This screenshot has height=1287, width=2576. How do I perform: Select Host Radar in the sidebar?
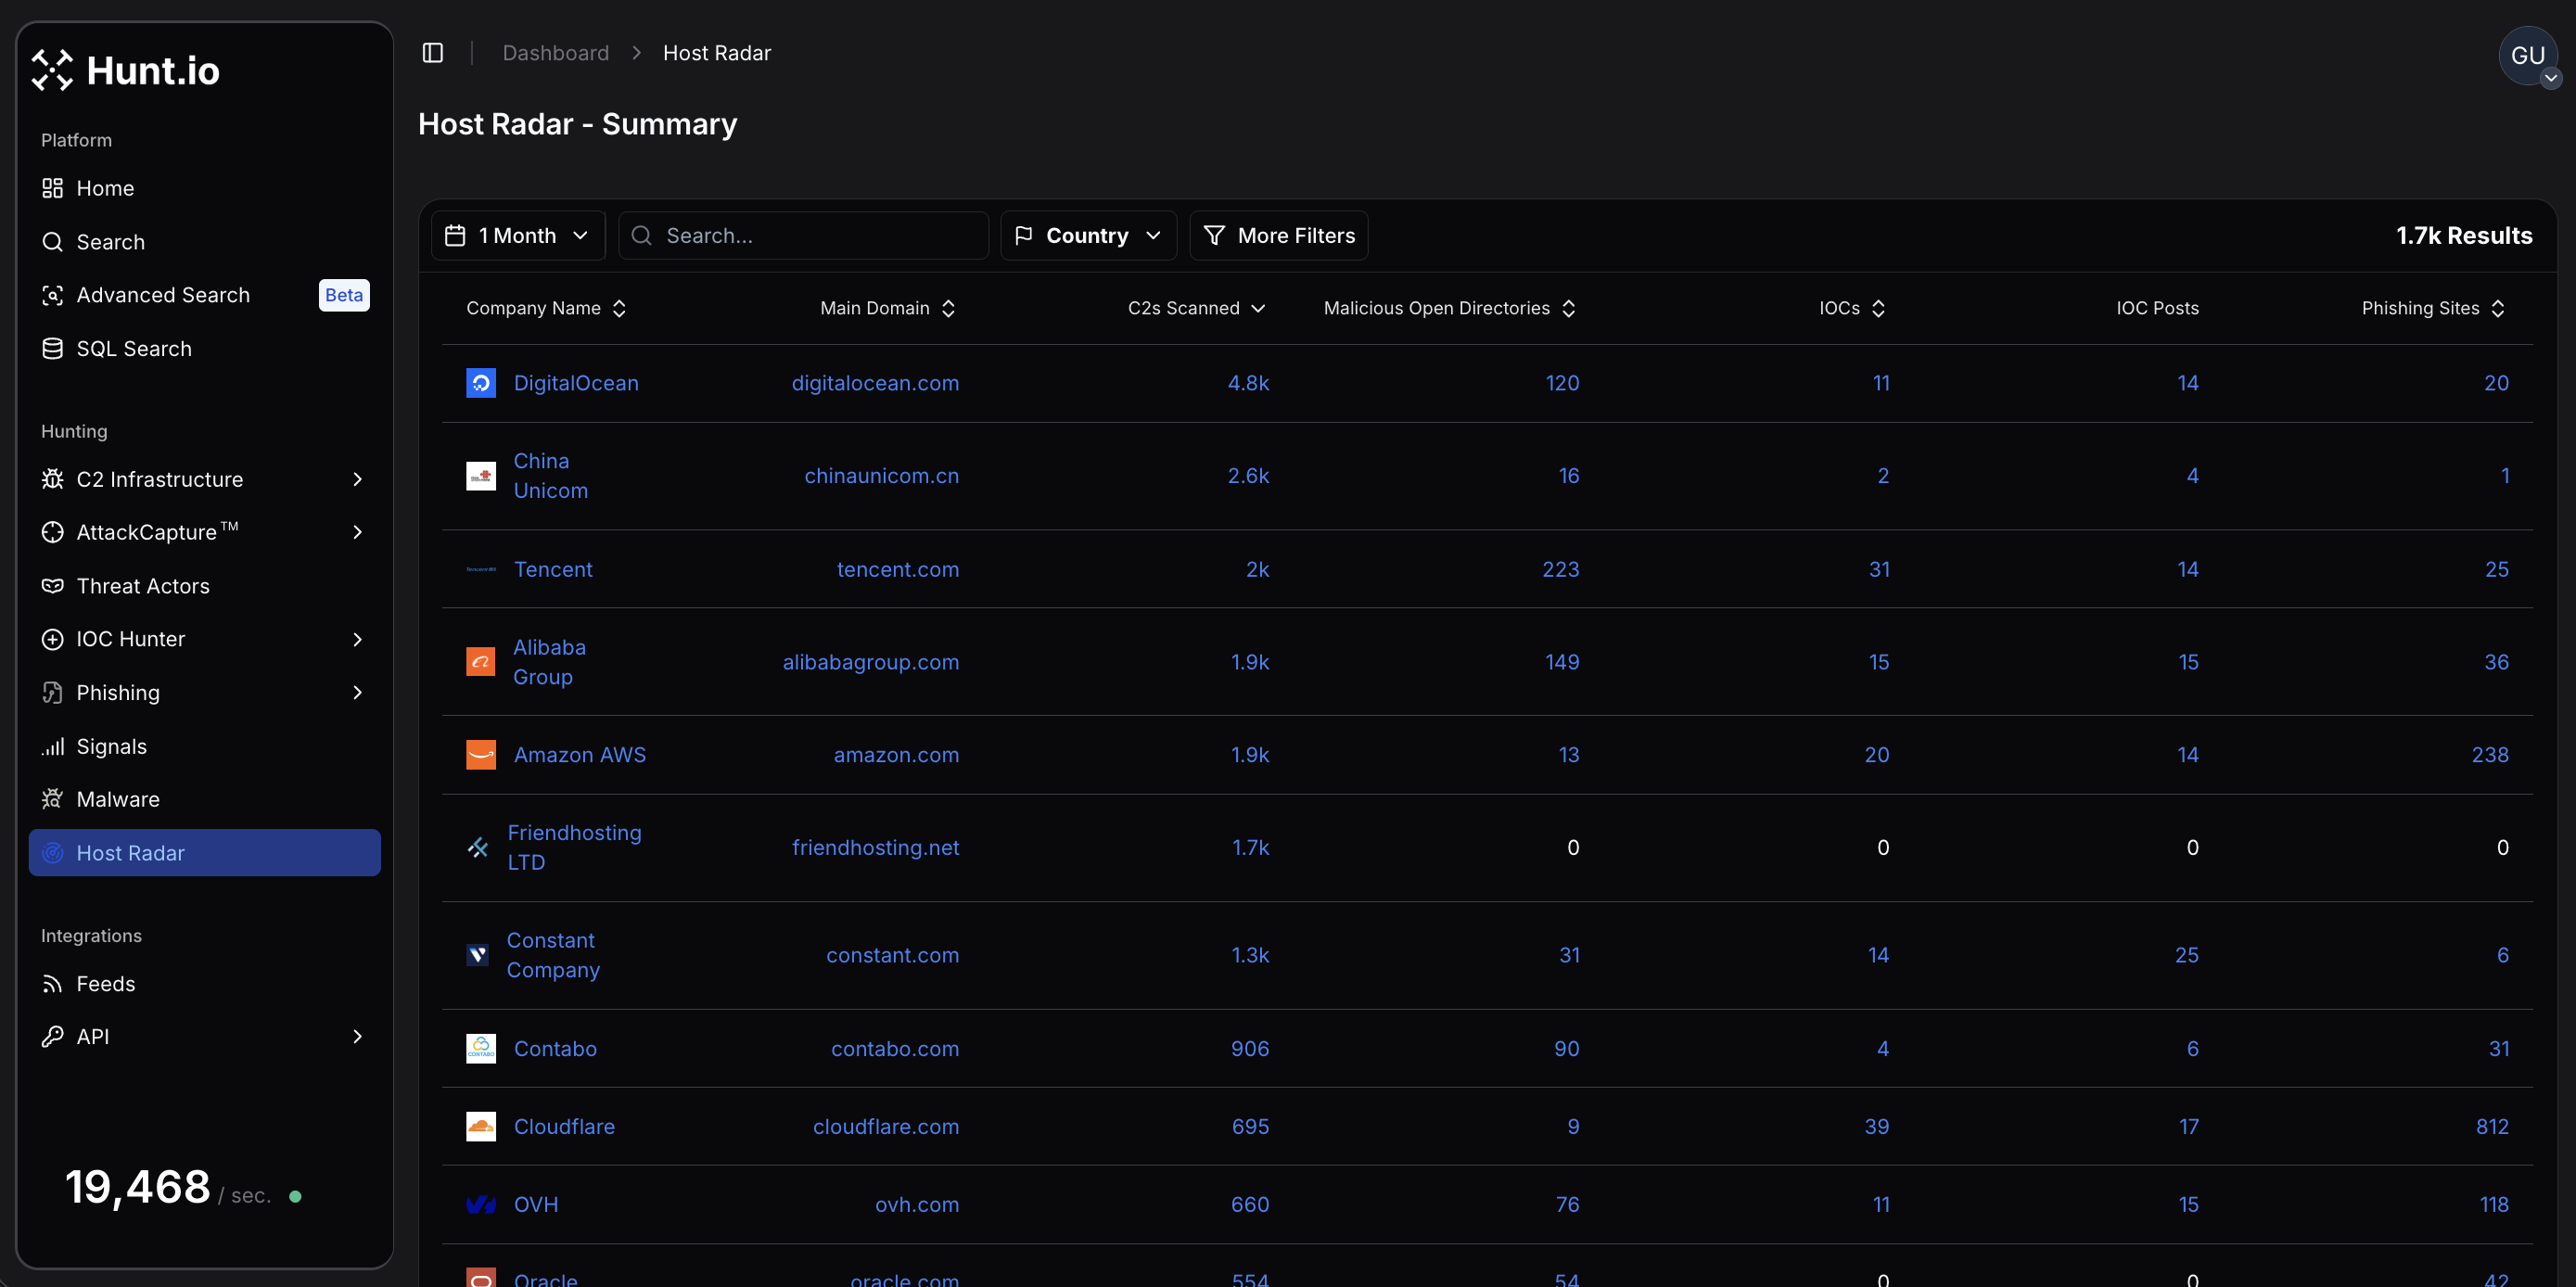(205, 853)
